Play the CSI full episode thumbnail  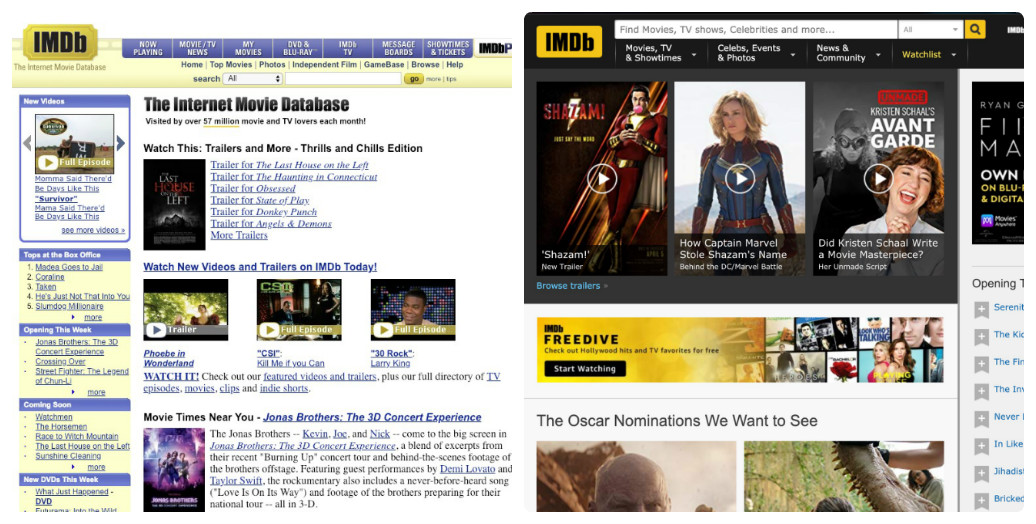point(299,309)
